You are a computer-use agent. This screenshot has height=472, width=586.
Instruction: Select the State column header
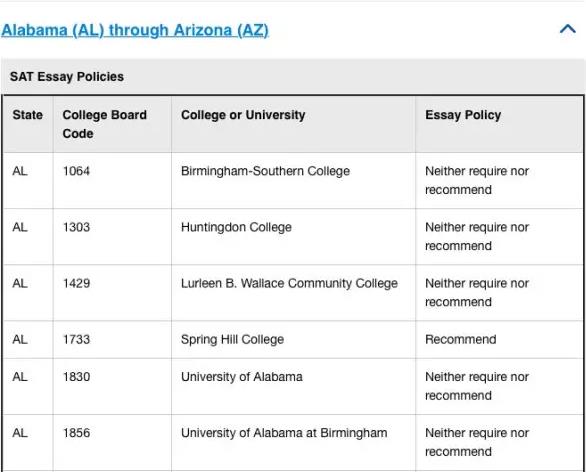[x=28, y=124]
